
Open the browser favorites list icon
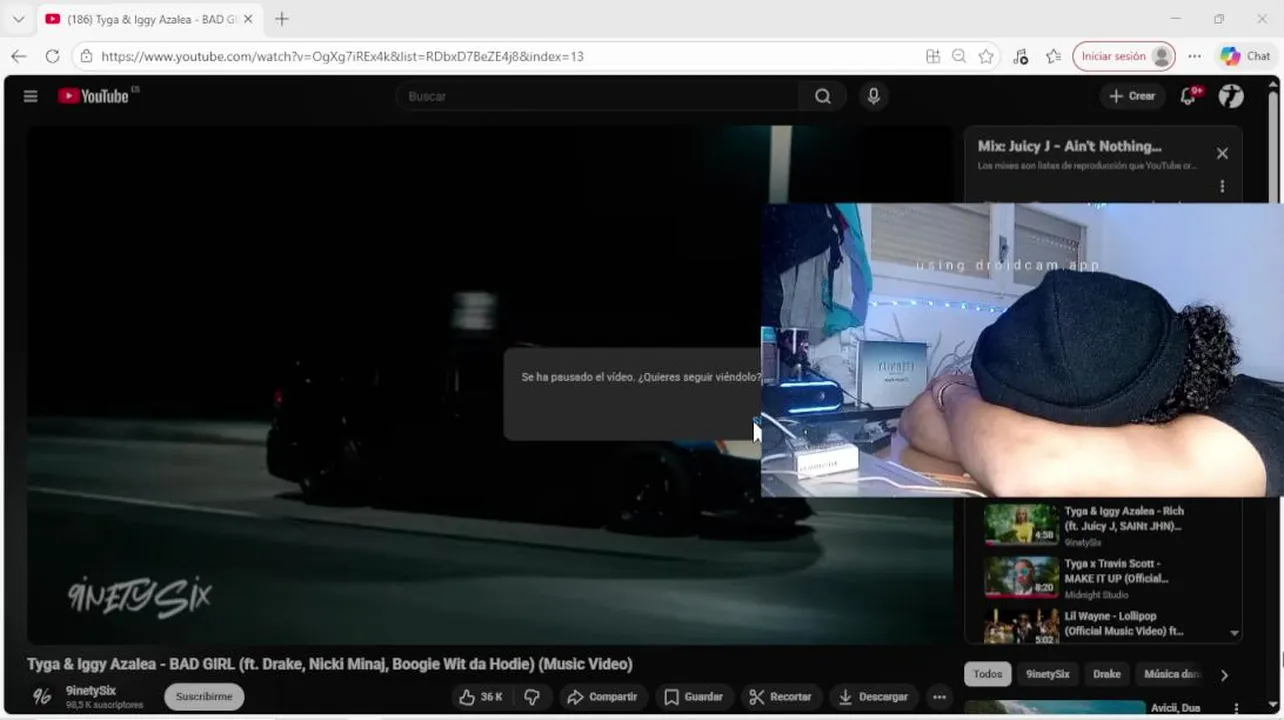[x=1053, y=57]
